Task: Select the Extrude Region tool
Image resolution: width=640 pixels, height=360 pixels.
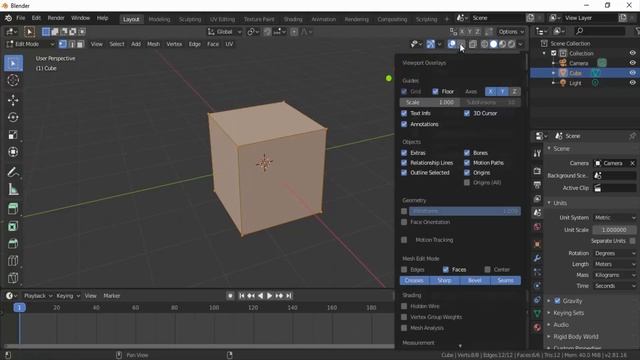Action: point(13,209)
